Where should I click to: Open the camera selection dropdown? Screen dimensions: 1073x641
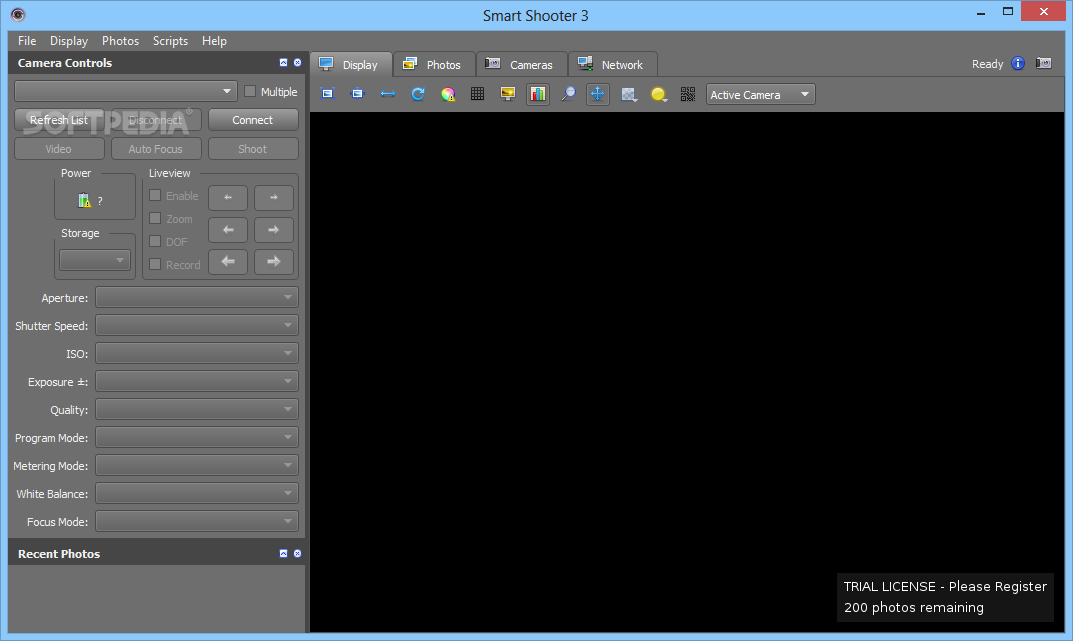click(126, 91)
